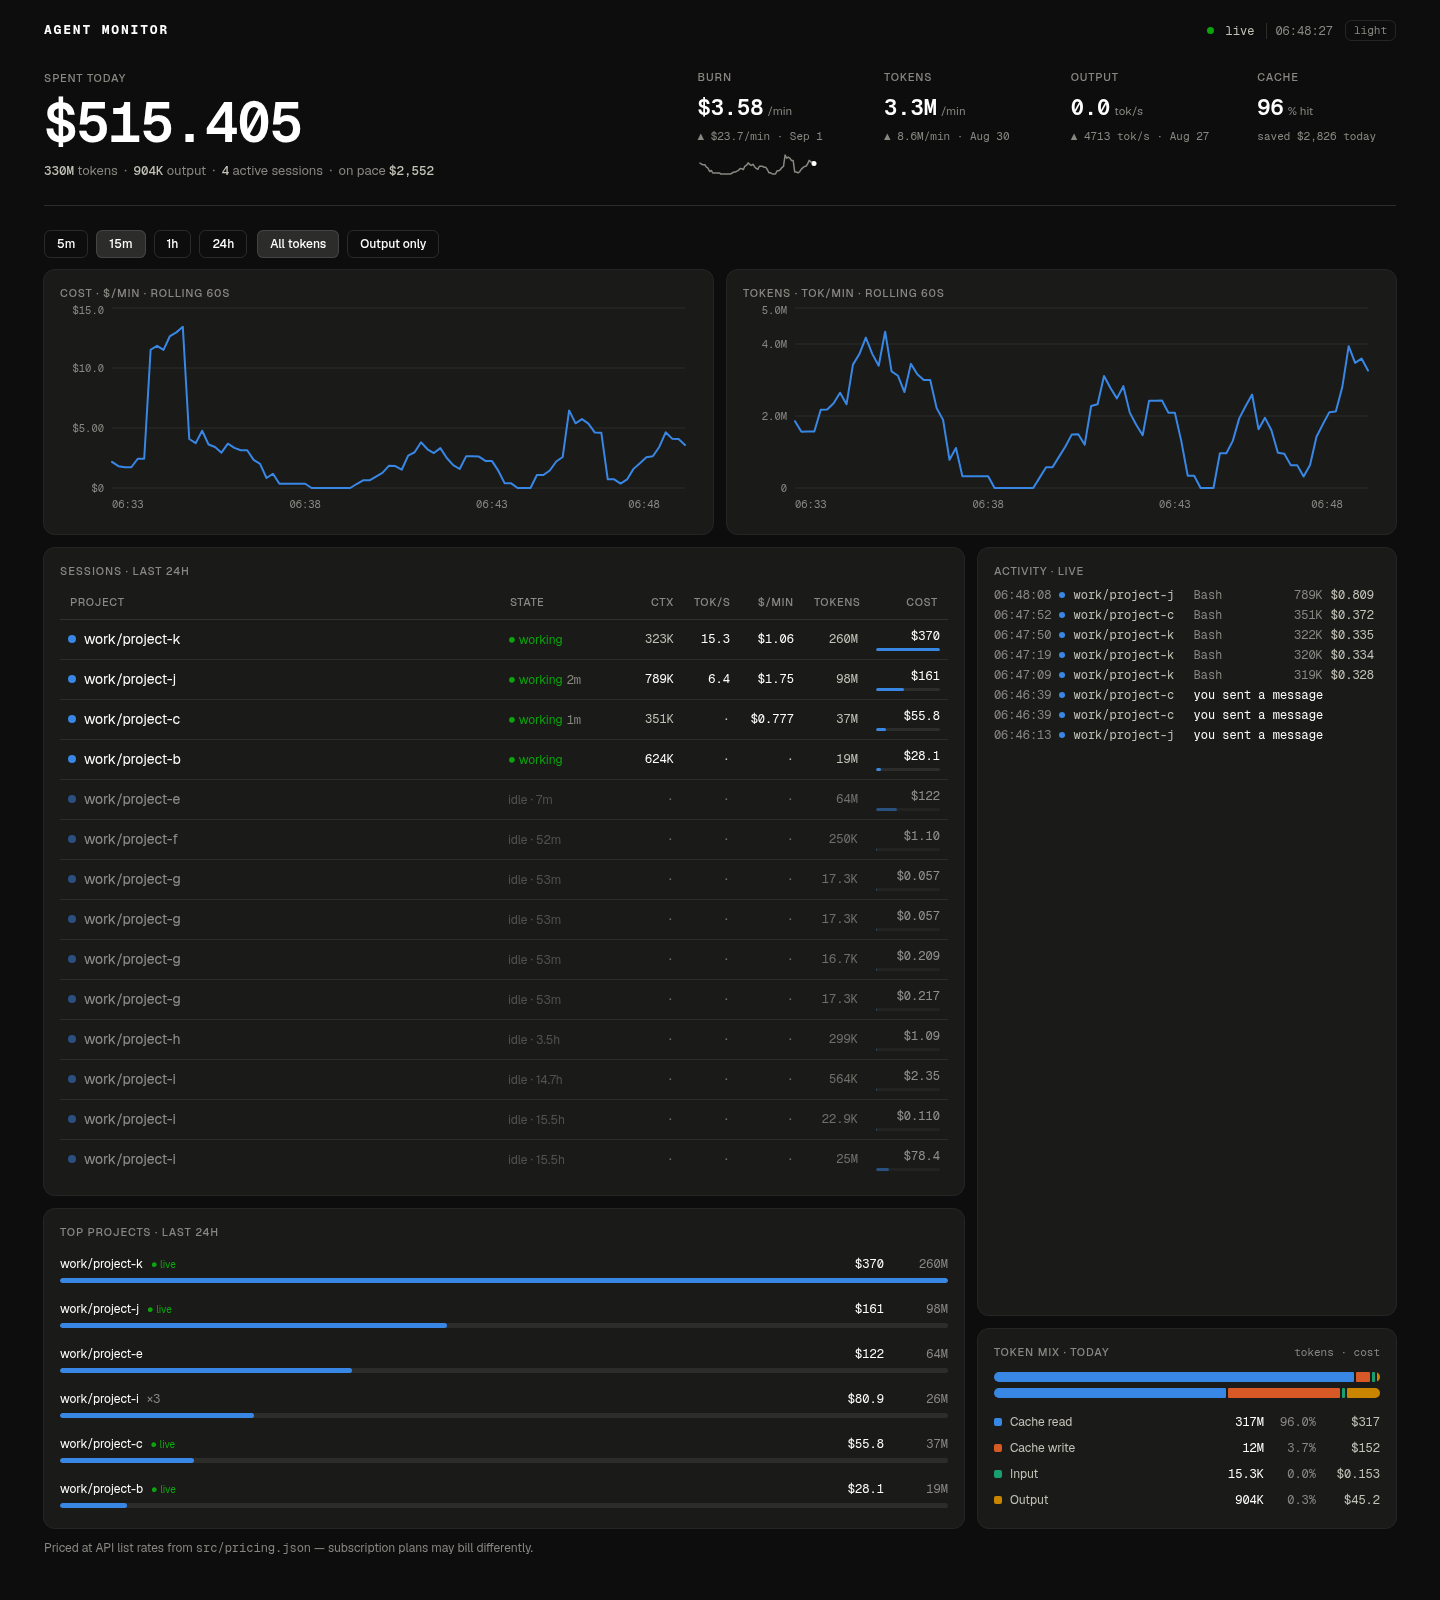Screen dimensions: 1440x1600
Task: Click the blue Cache read swatch
Action: [998, 1422]
